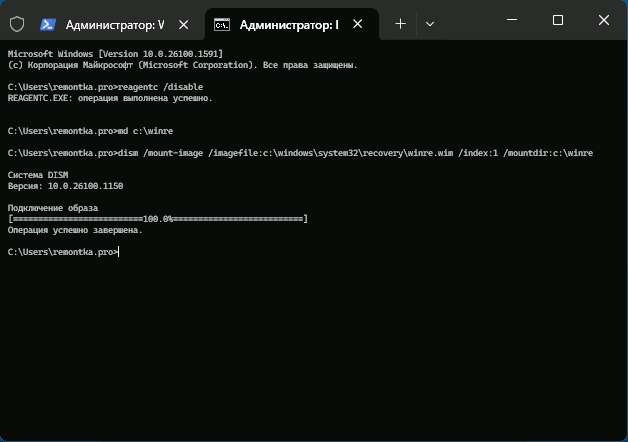The width and height of the screenshot is (628, 442).
Task: Expand the new tab profiles dropdown
Action: 430,23
